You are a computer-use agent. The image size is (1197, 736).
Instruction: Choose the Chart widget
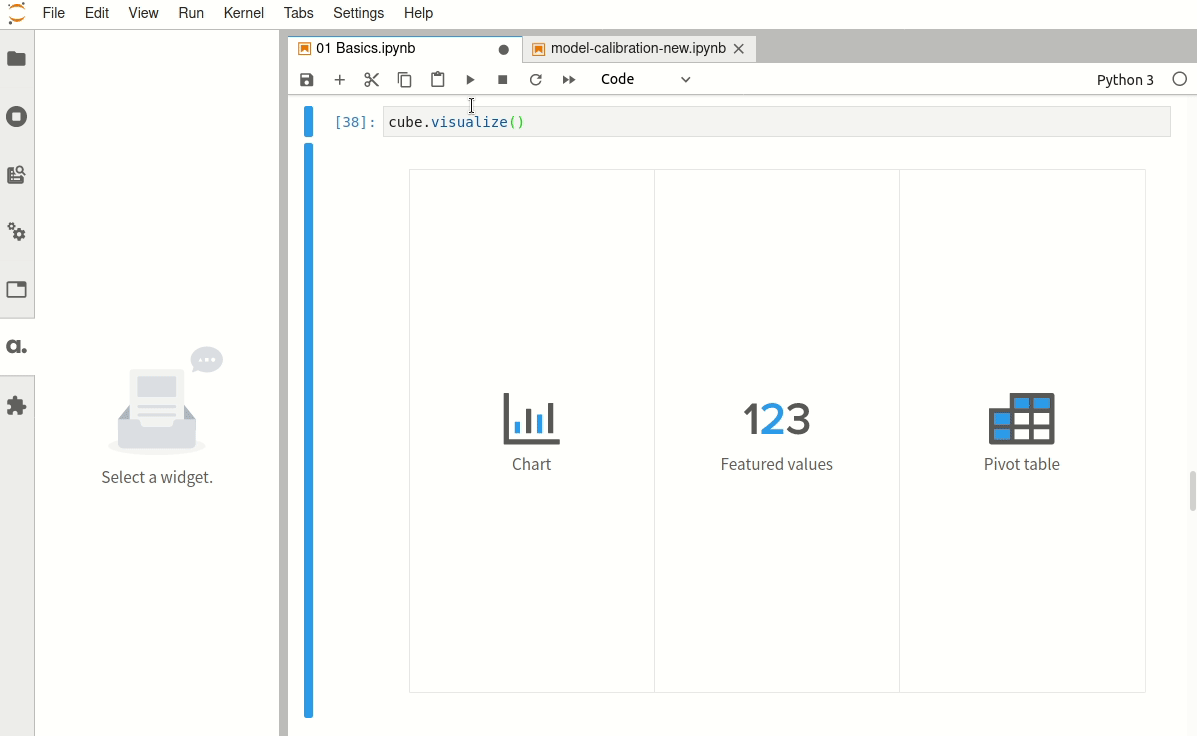[531, 431]
